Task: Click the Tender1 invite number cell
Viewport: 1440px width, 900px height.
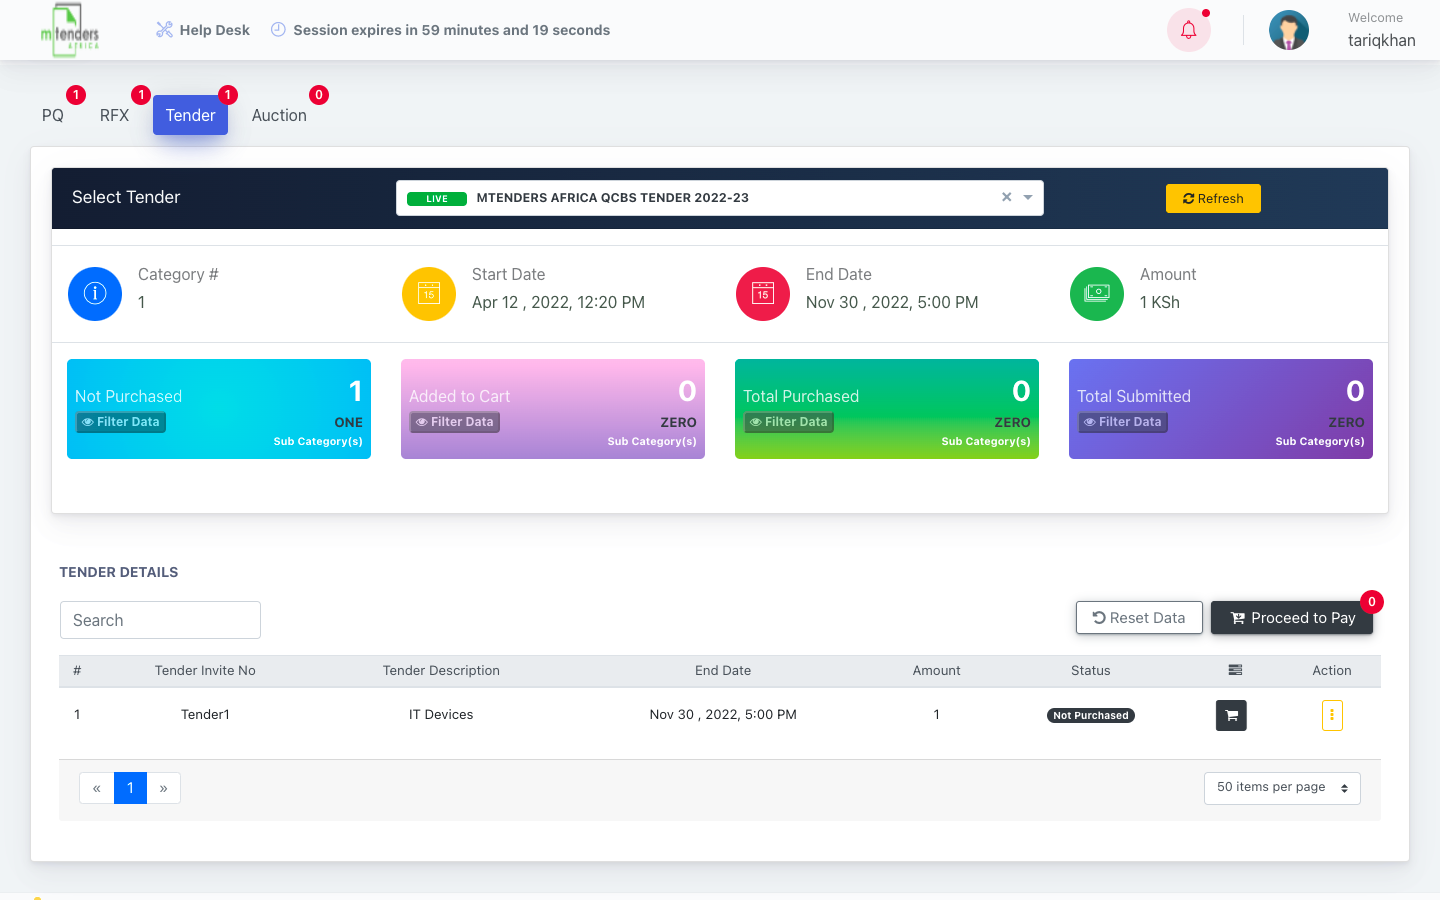Action: (x=205, y=715)
